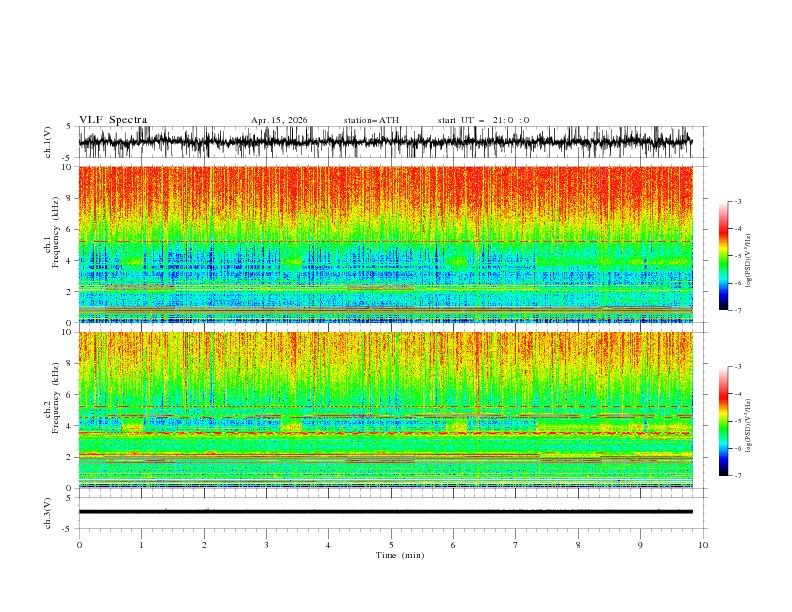
Task: Click the "2" kHz tick on the ch.2 frequency axis
Action: pyautogui.click(x=69, y=457)
